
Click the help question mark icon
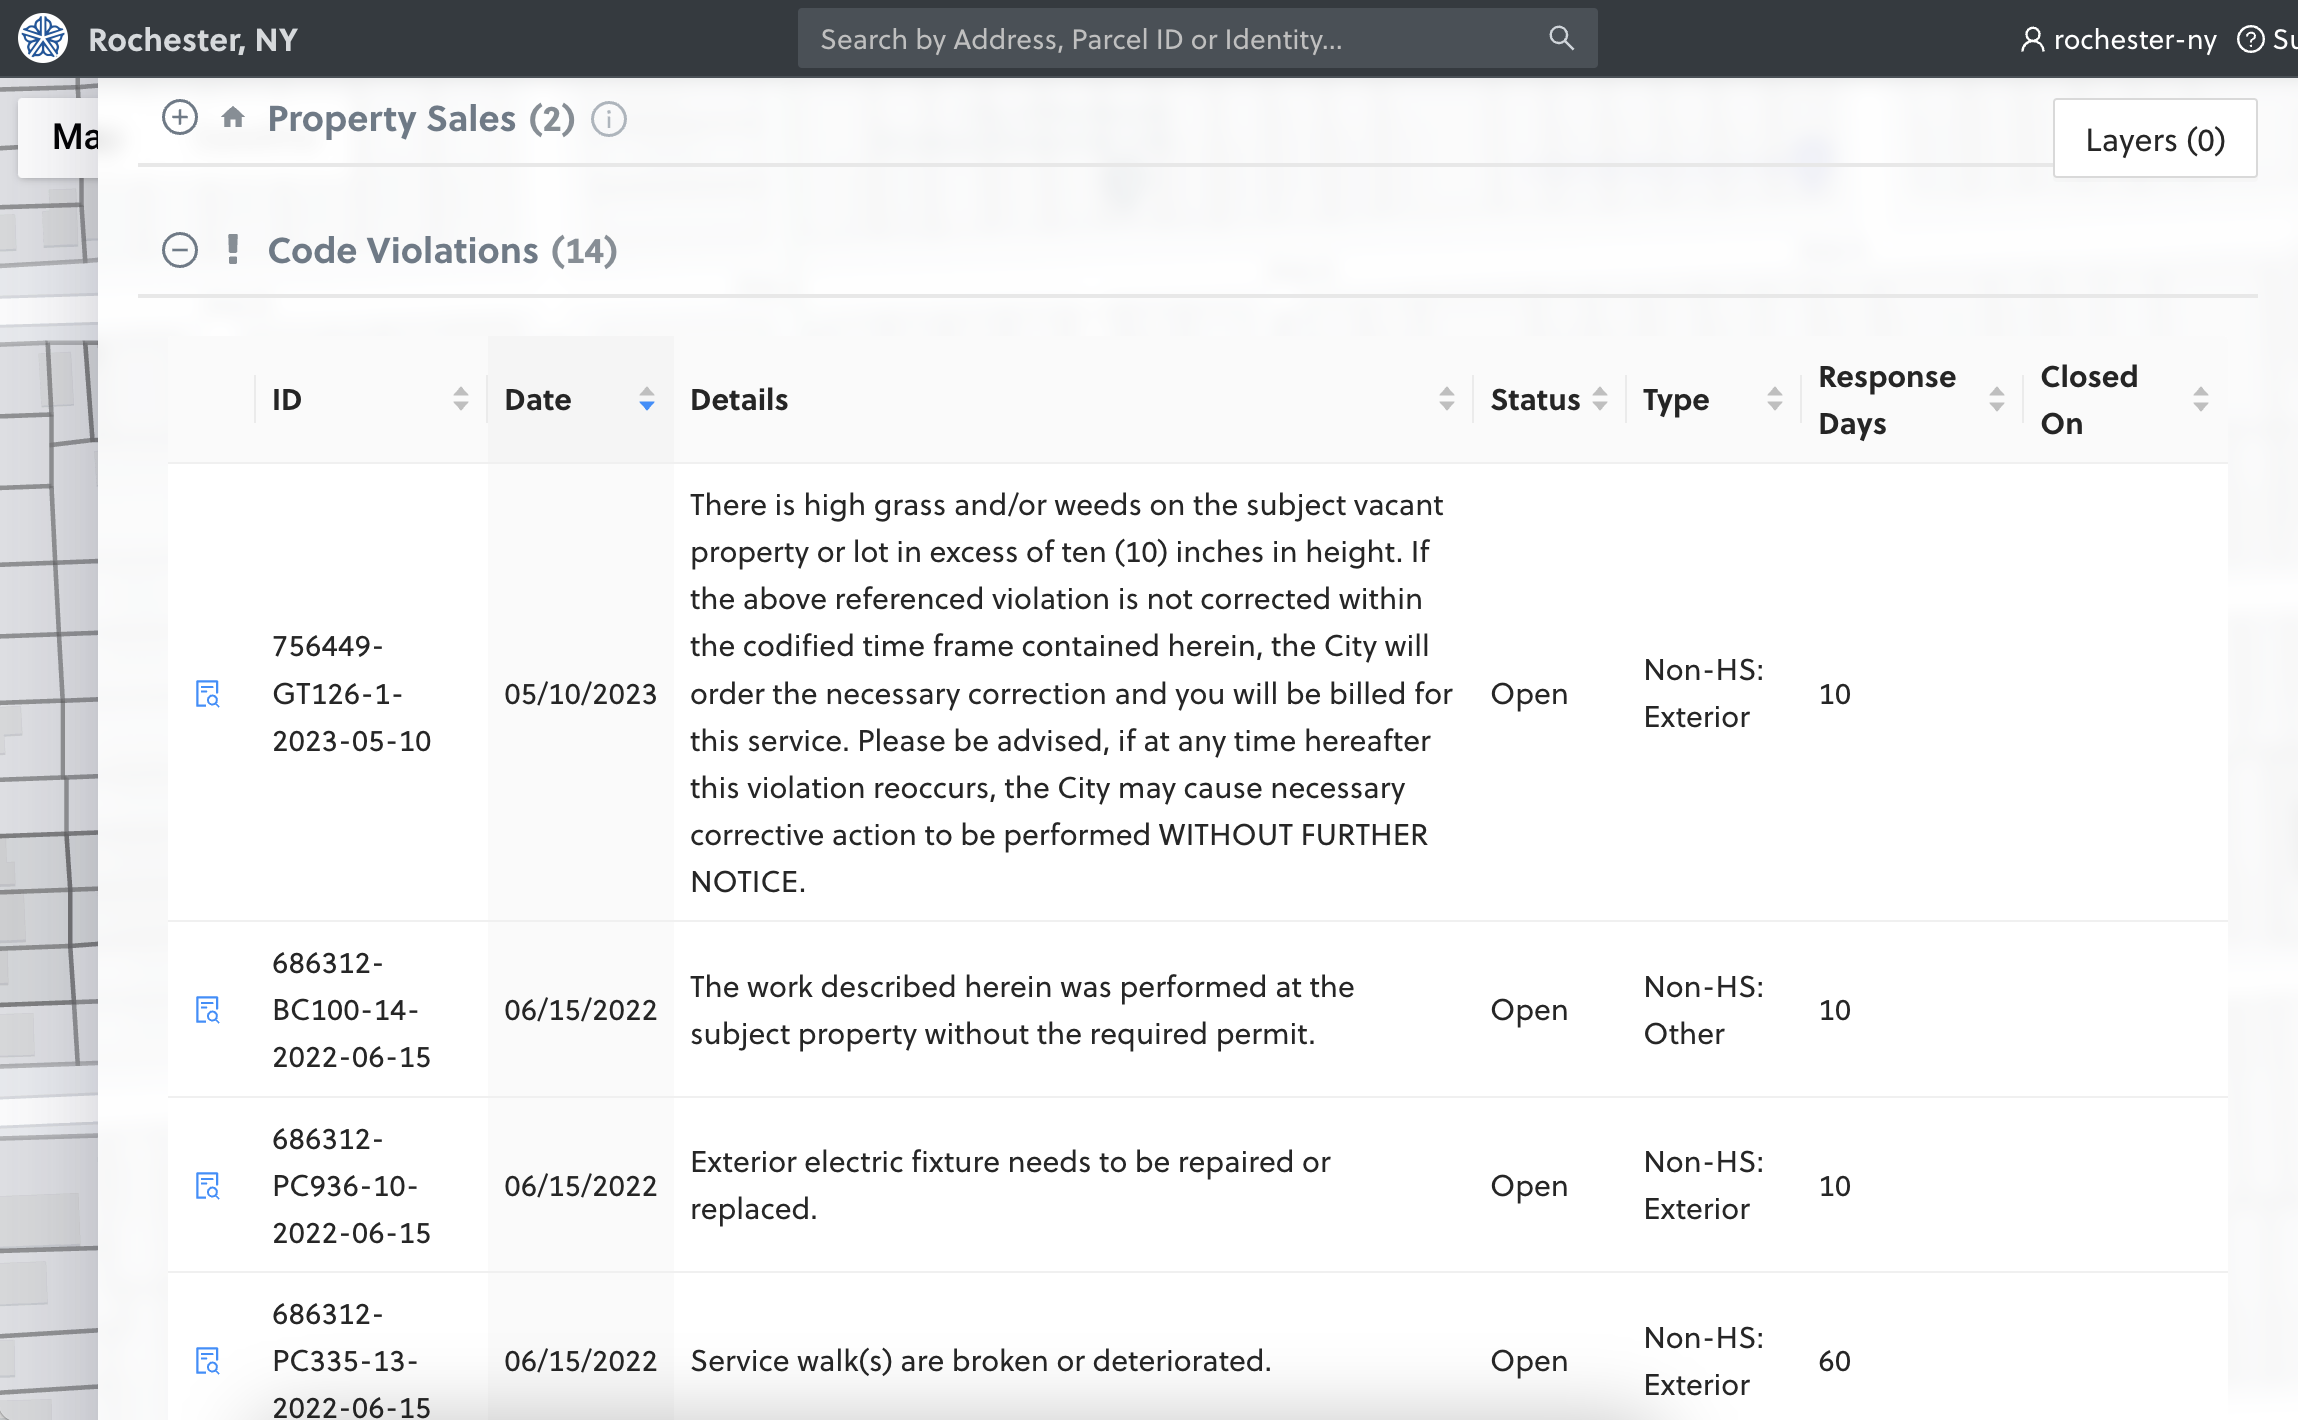click(2250, 39)
